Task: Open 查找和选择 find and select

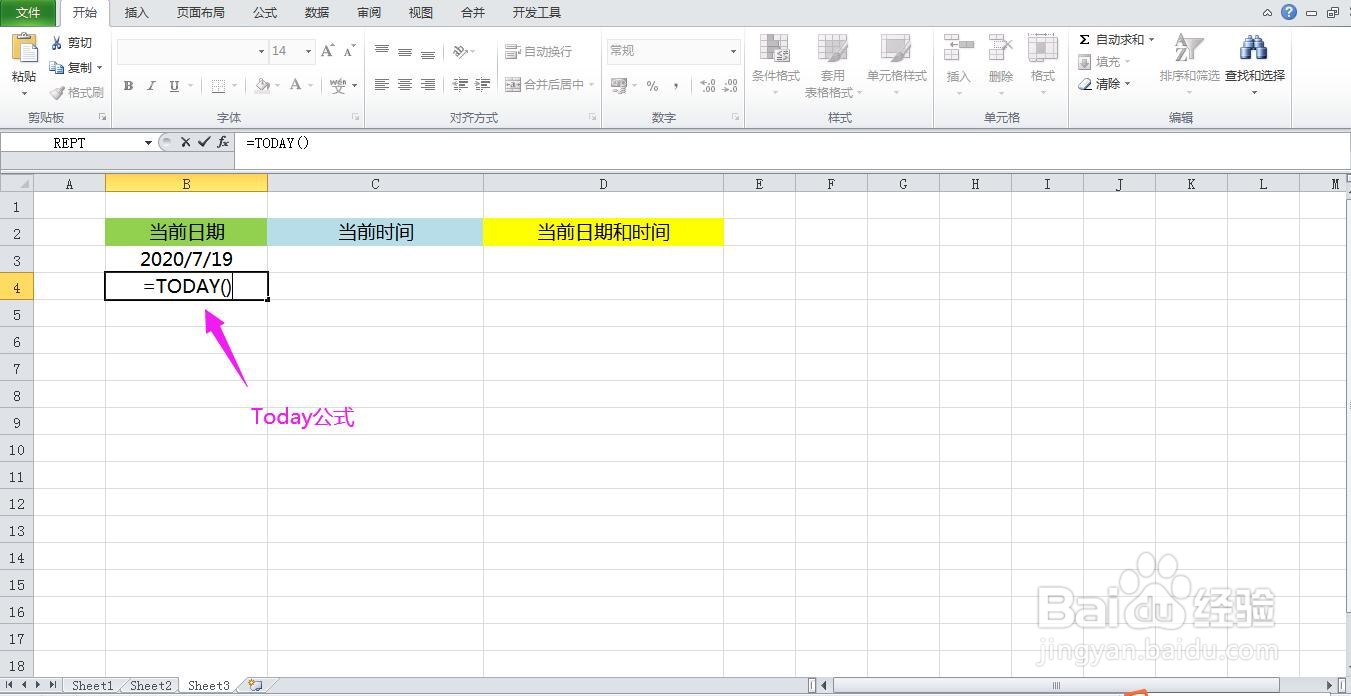Action: pyautogui.click(x=1254, y=66)
